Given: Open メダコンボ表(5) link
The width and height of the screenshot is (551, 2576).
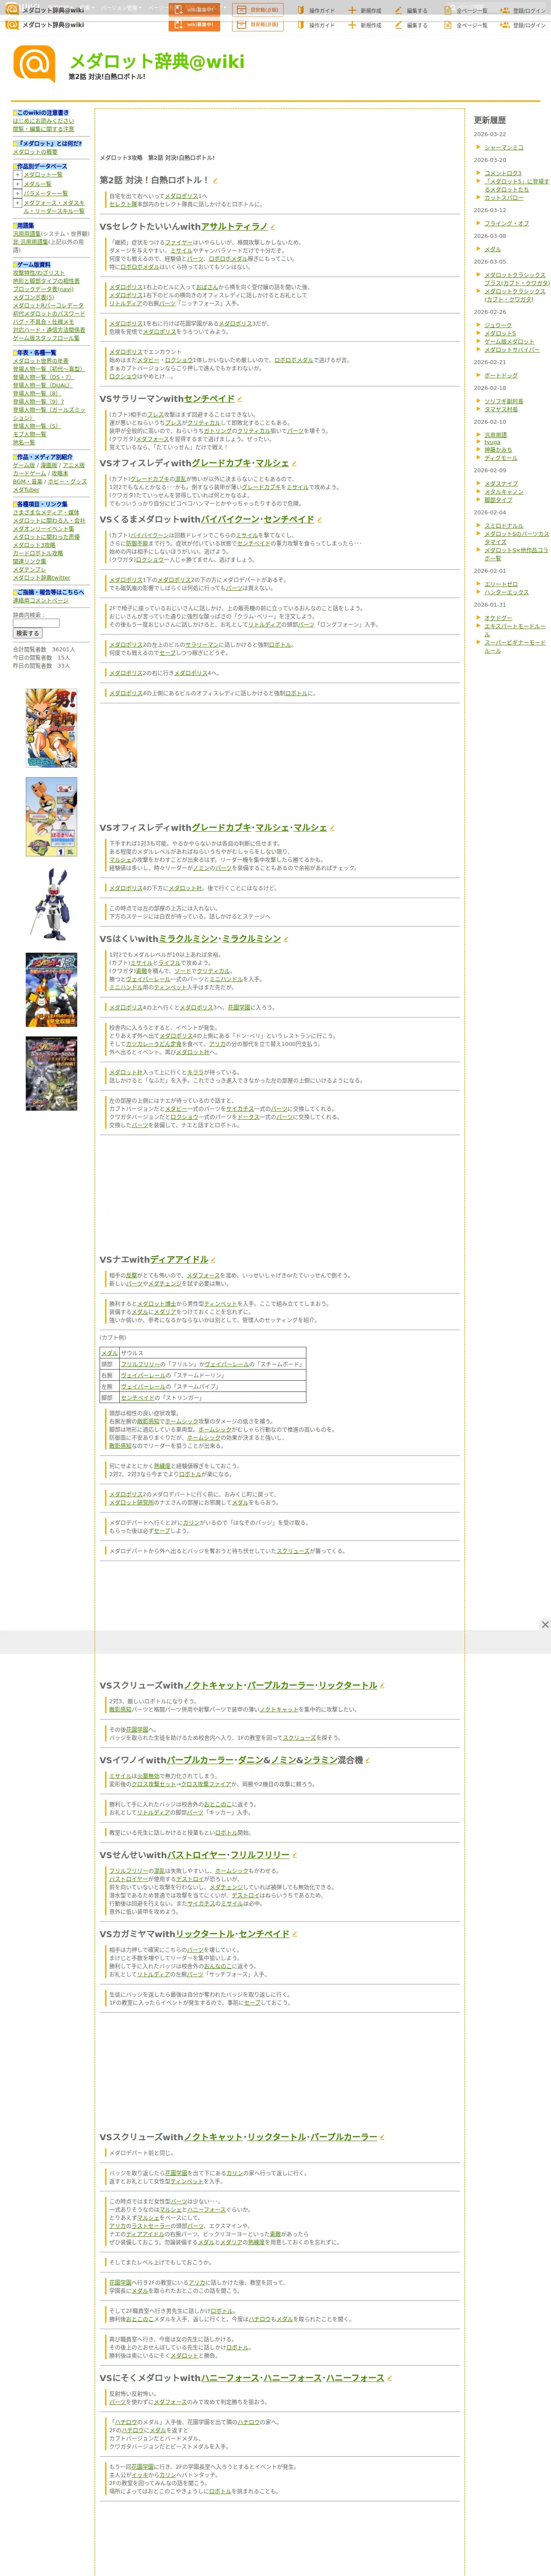Looking at the screenshot, I should pyautogui.click(x=34, y=297).
